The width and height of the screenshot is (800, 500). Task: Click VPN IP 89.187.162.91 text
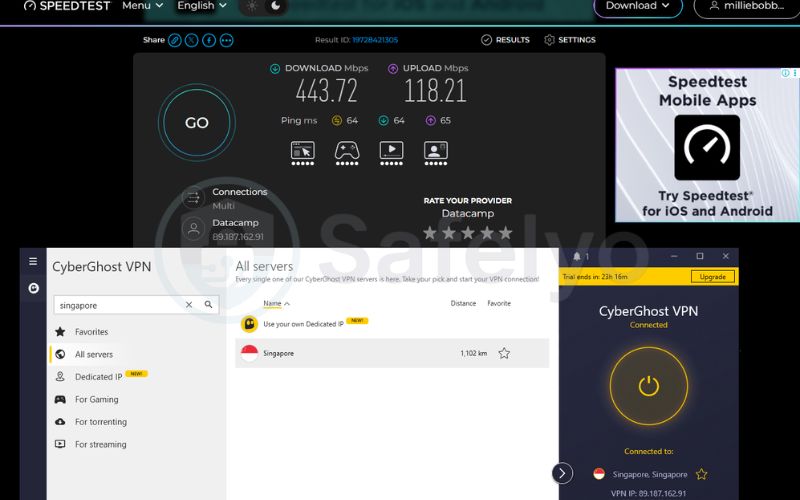648,493
